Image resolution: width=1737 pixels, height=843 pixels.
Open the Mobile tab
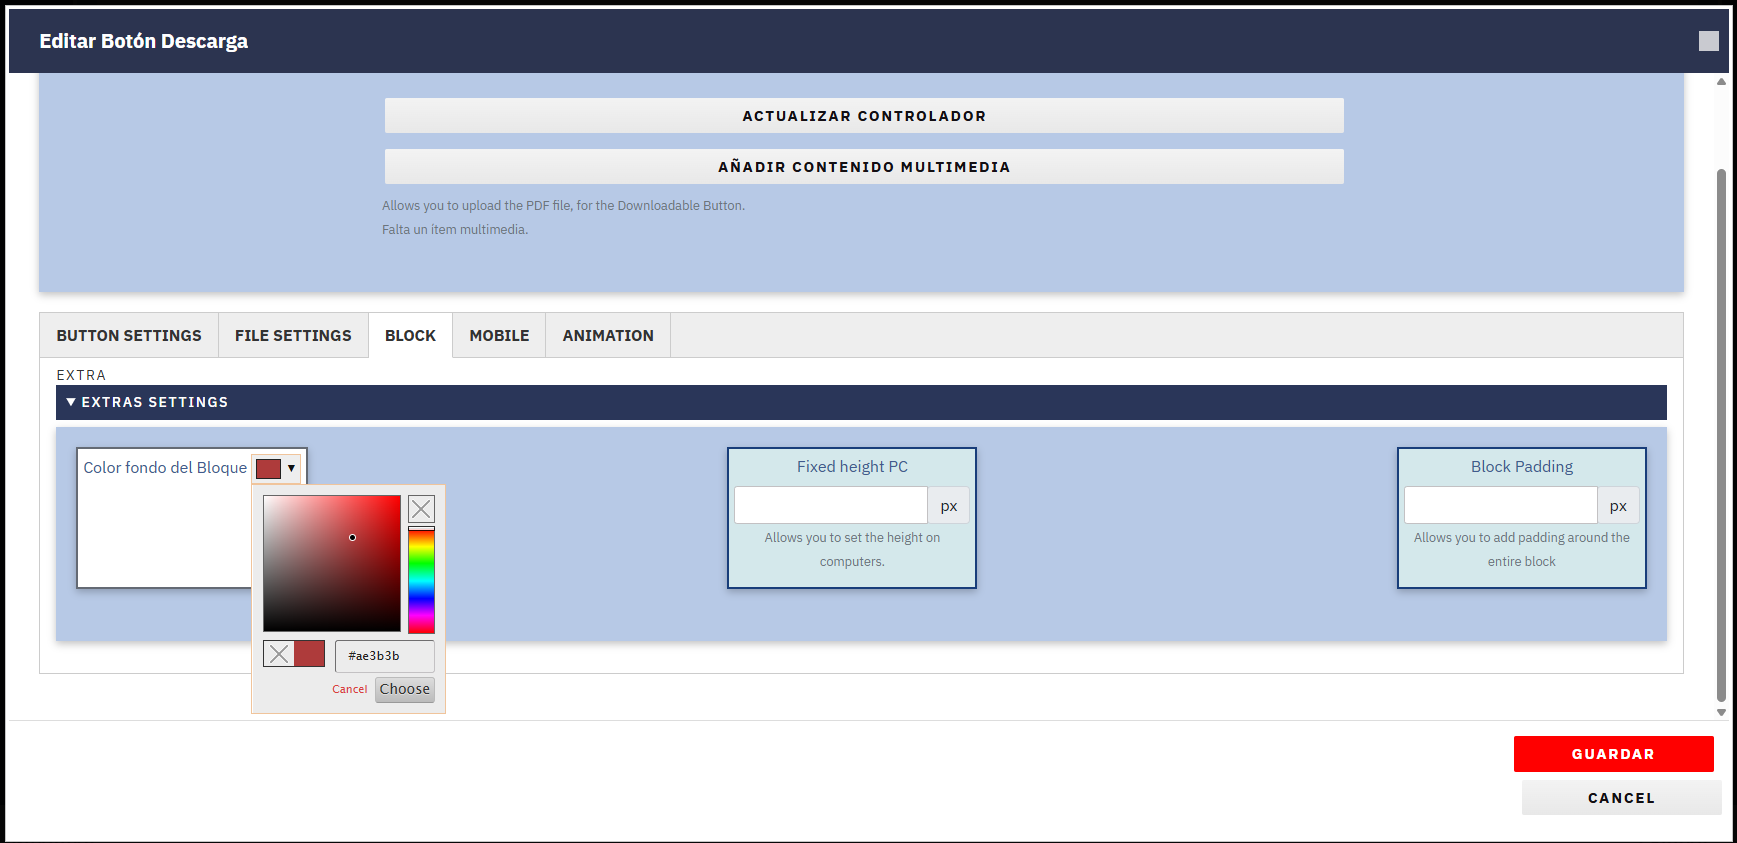coord(499,336)
